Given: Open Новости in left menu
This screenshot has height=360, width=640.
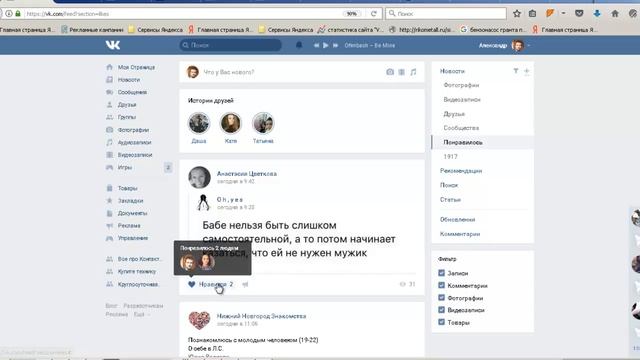Looking at the screenshot, I should [x=129, y=80].
